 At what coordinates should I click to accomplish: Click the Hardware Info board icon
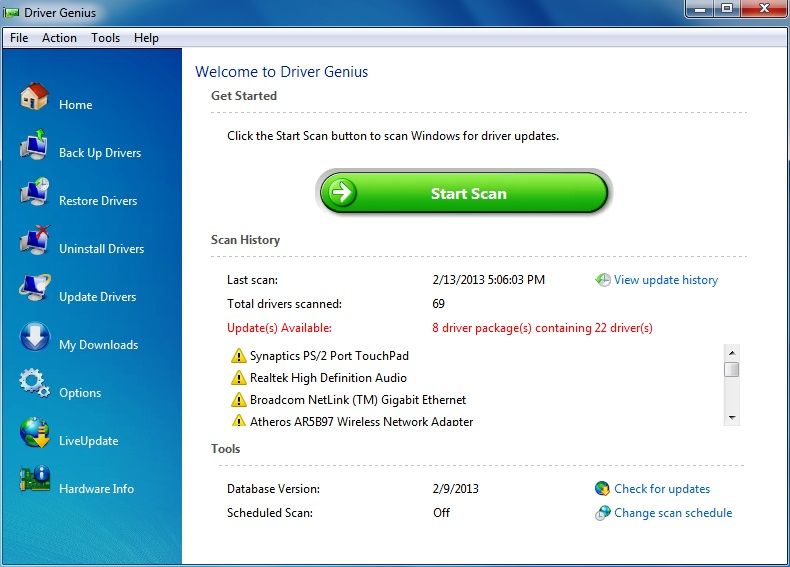click(x=34, y=479)
